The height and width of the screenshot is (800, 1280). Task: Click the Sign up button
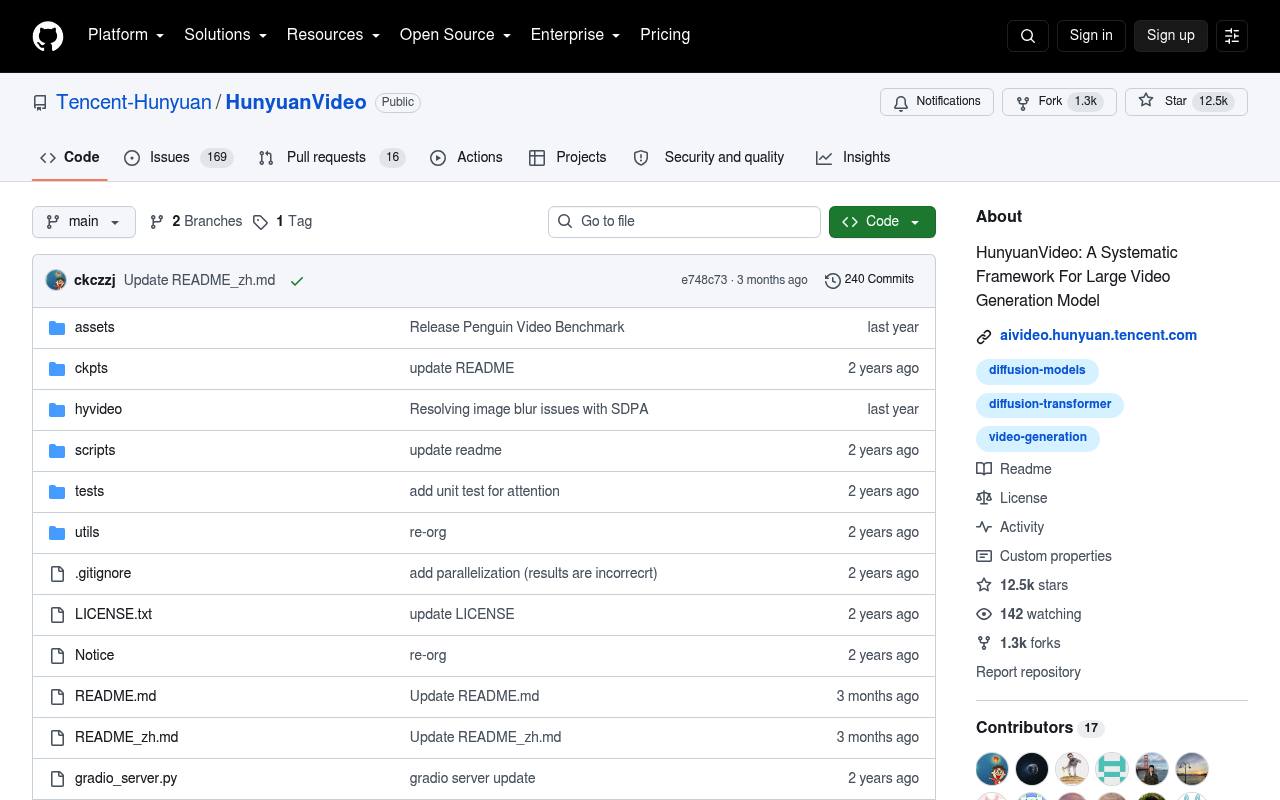1171,36
